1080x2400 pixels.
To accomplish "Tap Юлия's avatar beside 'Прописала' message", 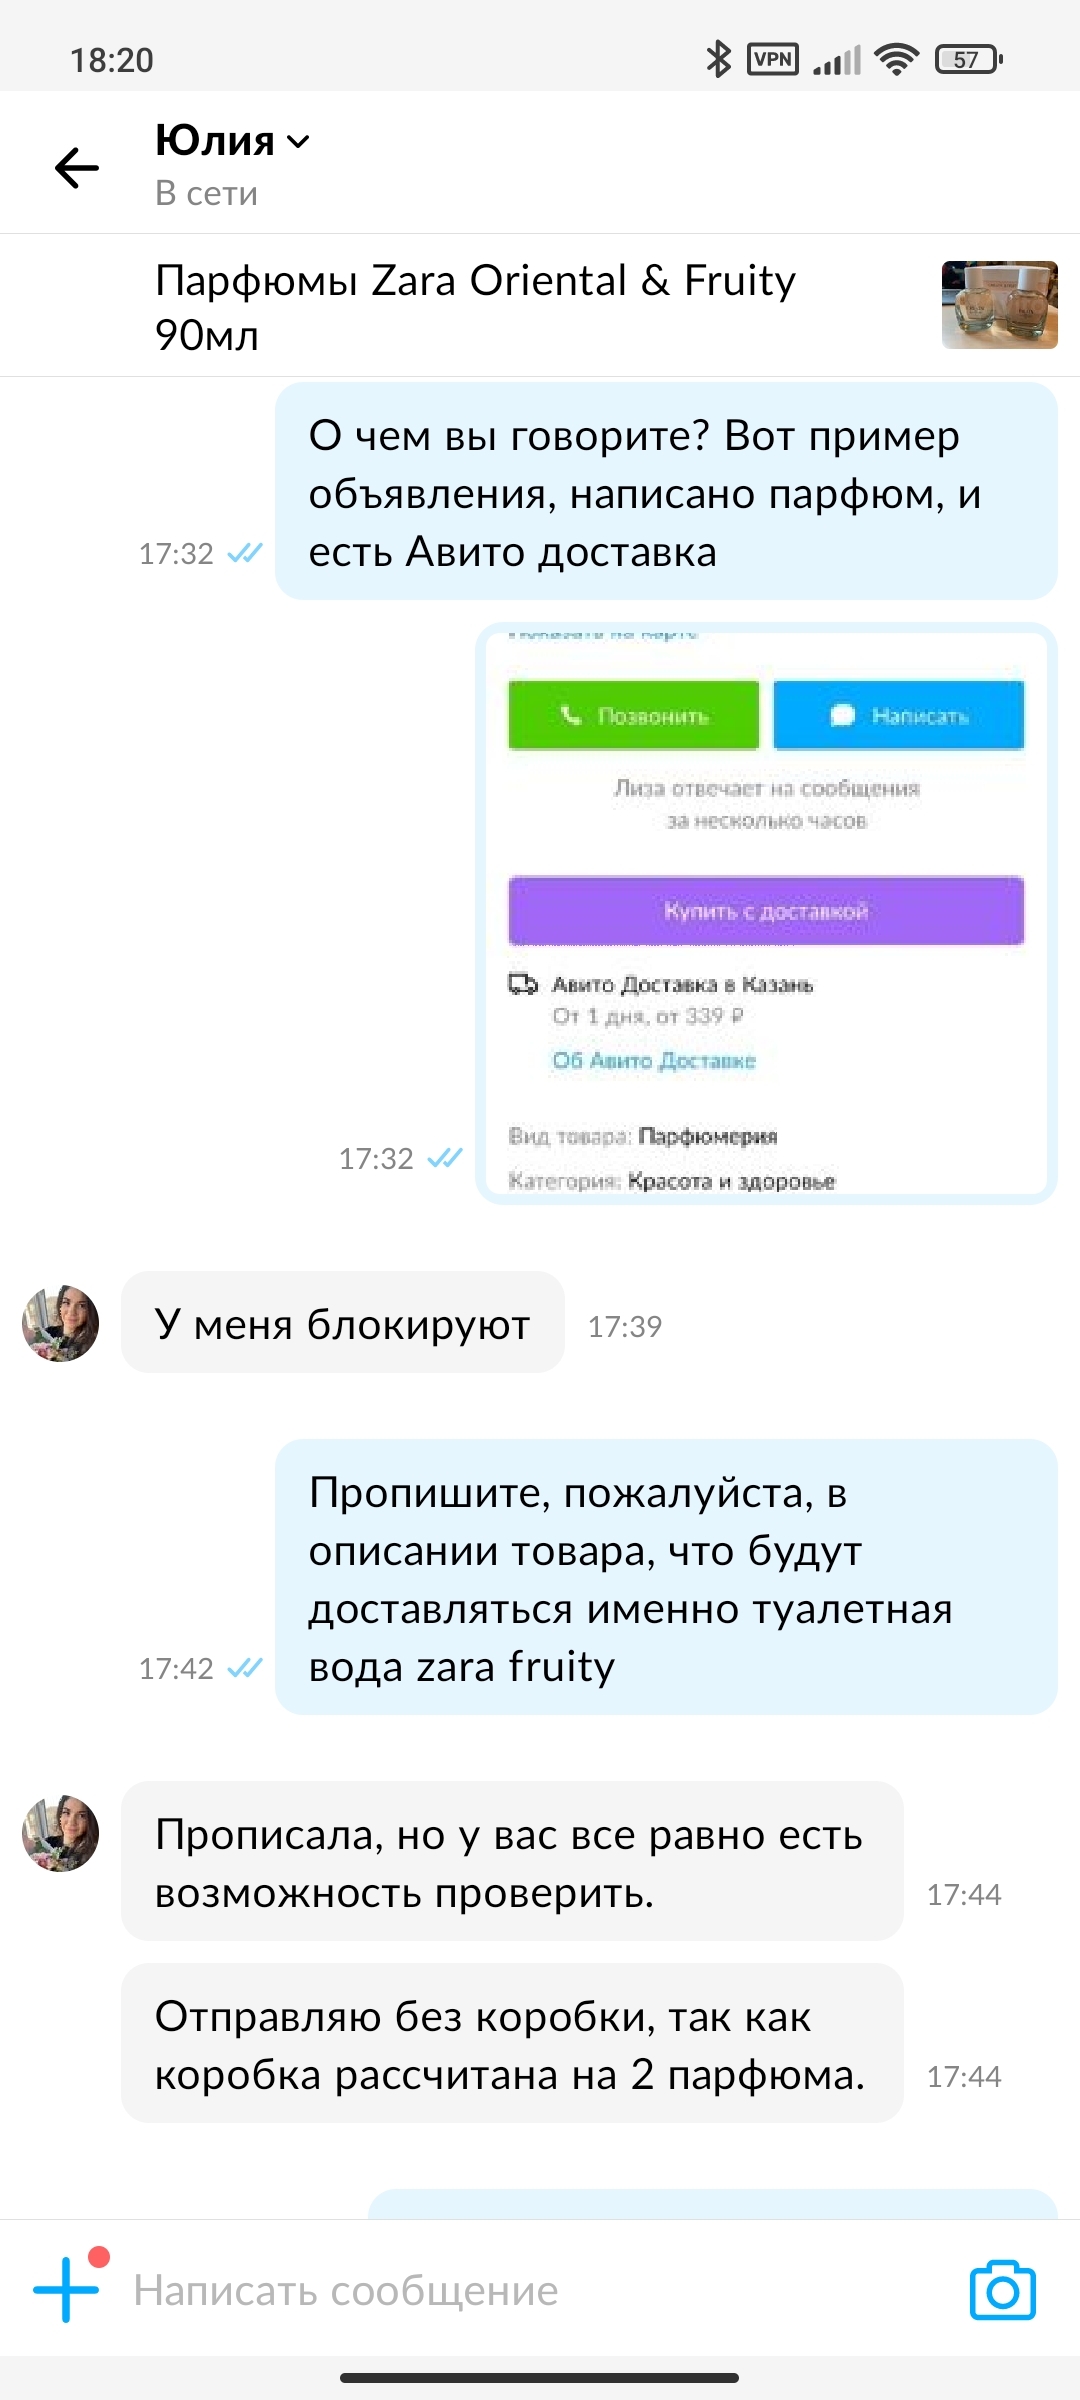I will pos(61,1833).
